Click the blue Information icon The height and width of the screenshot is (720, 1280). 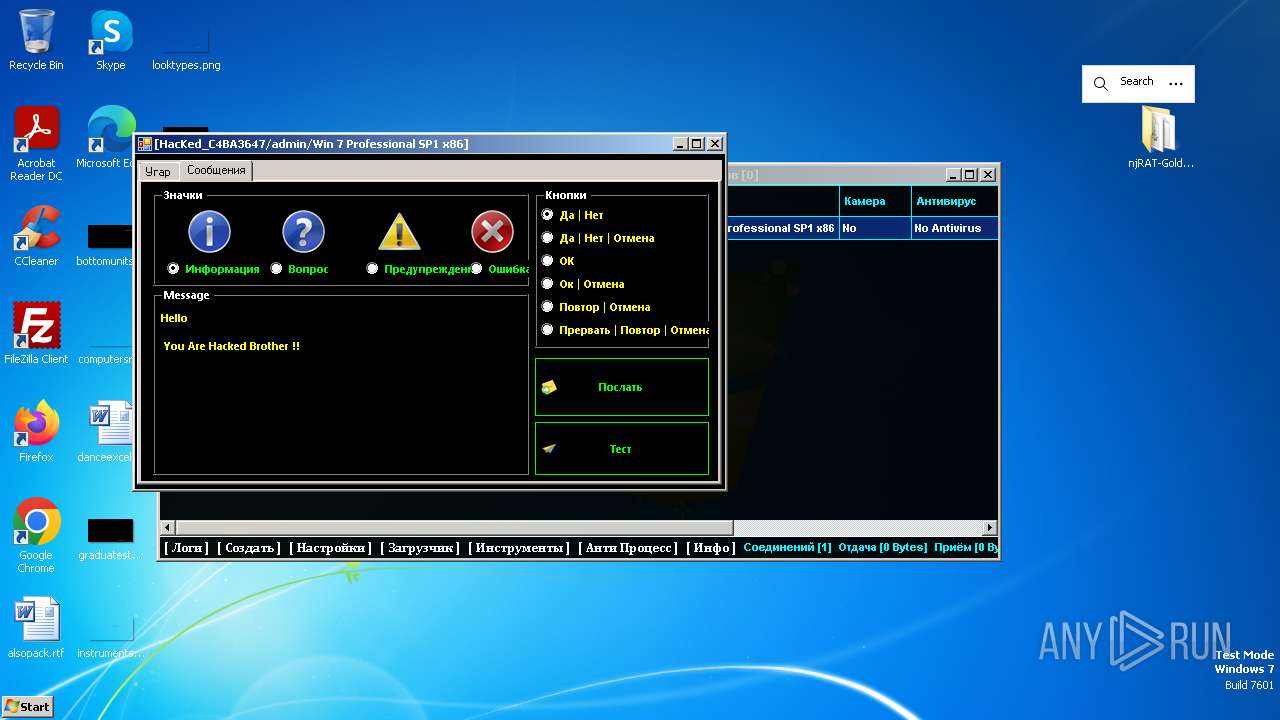click(x=210, y=232)
